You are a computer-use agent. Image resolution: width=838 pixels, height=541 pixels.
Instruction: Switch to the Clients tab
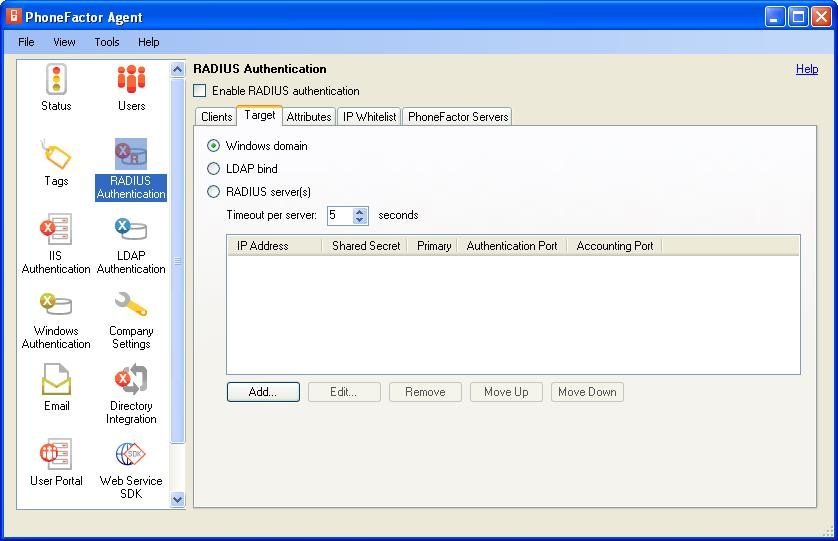[x=216, y=117]
